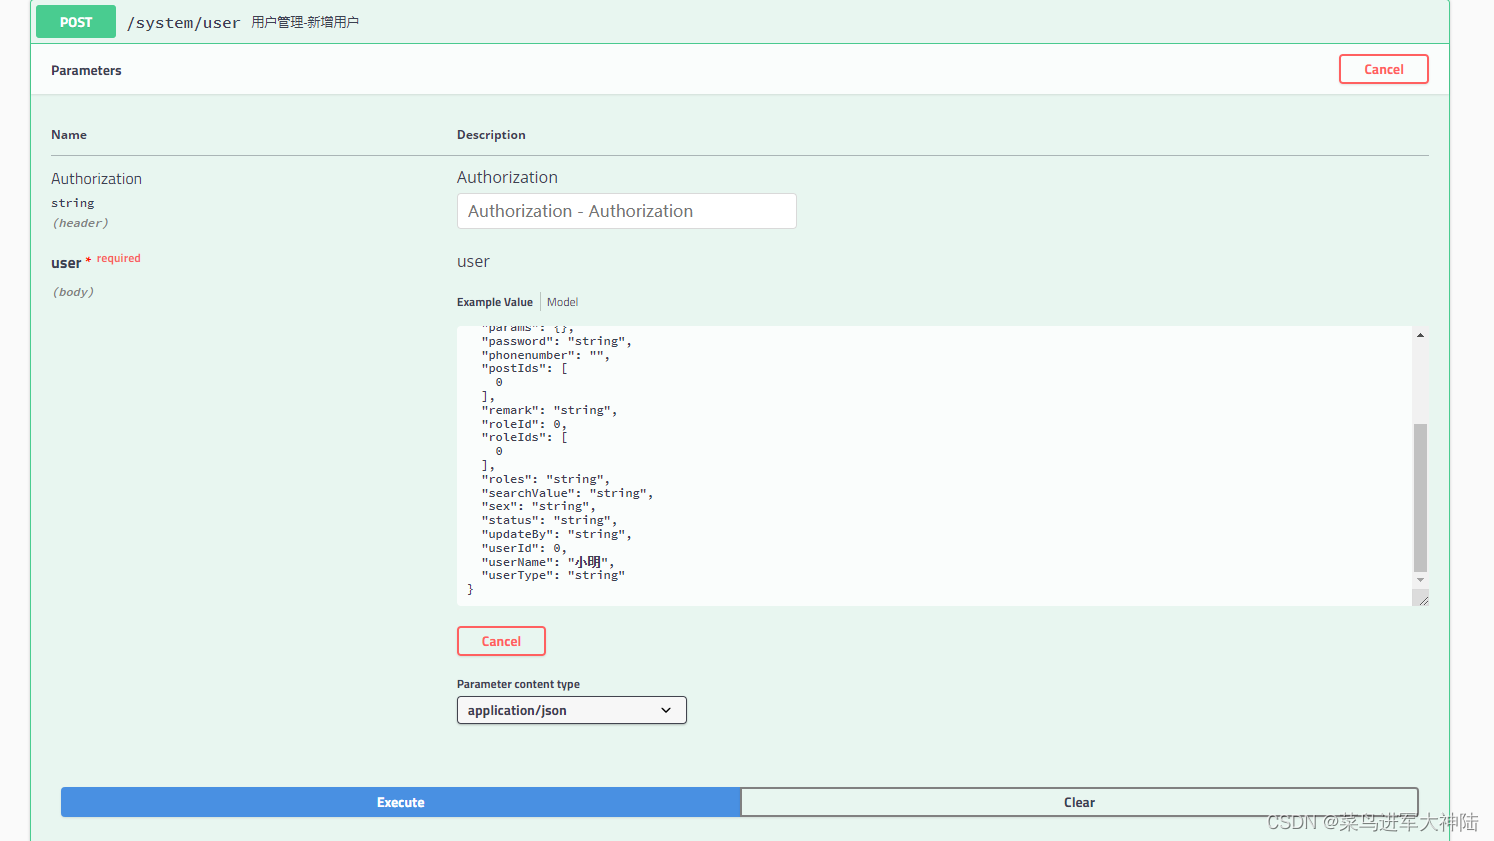1494x841 pixels.
Task: Click the "userId": 0 line
Action: coord(524,548)
